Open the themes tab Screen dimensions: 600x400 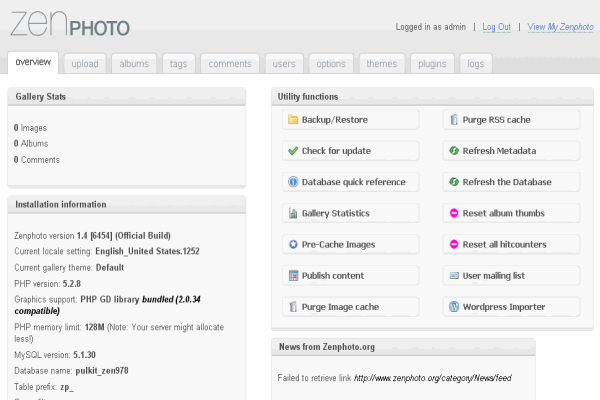tap(381, 64)
